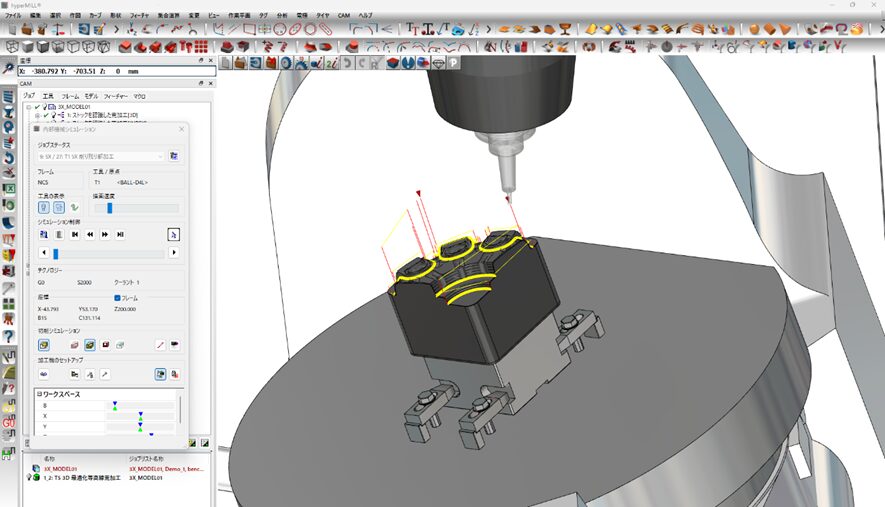Screen dimensions: 885x507
Task: Click the rewind simulation button
Action: tap(90, 234)
